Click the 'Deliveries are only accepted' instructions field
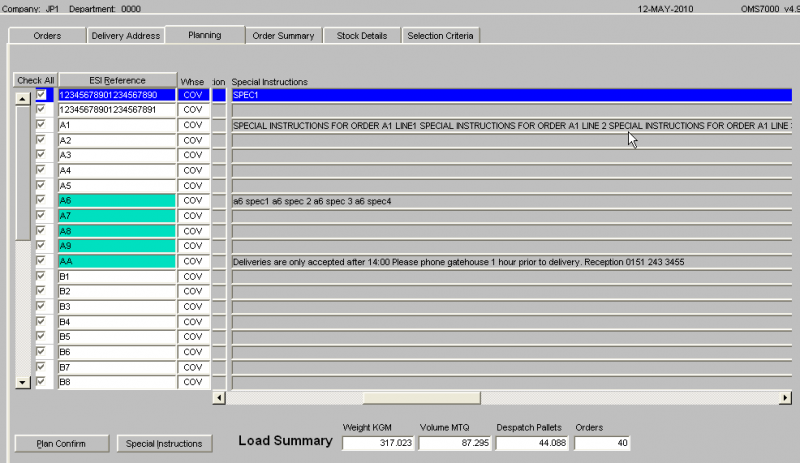 [512, 262]
